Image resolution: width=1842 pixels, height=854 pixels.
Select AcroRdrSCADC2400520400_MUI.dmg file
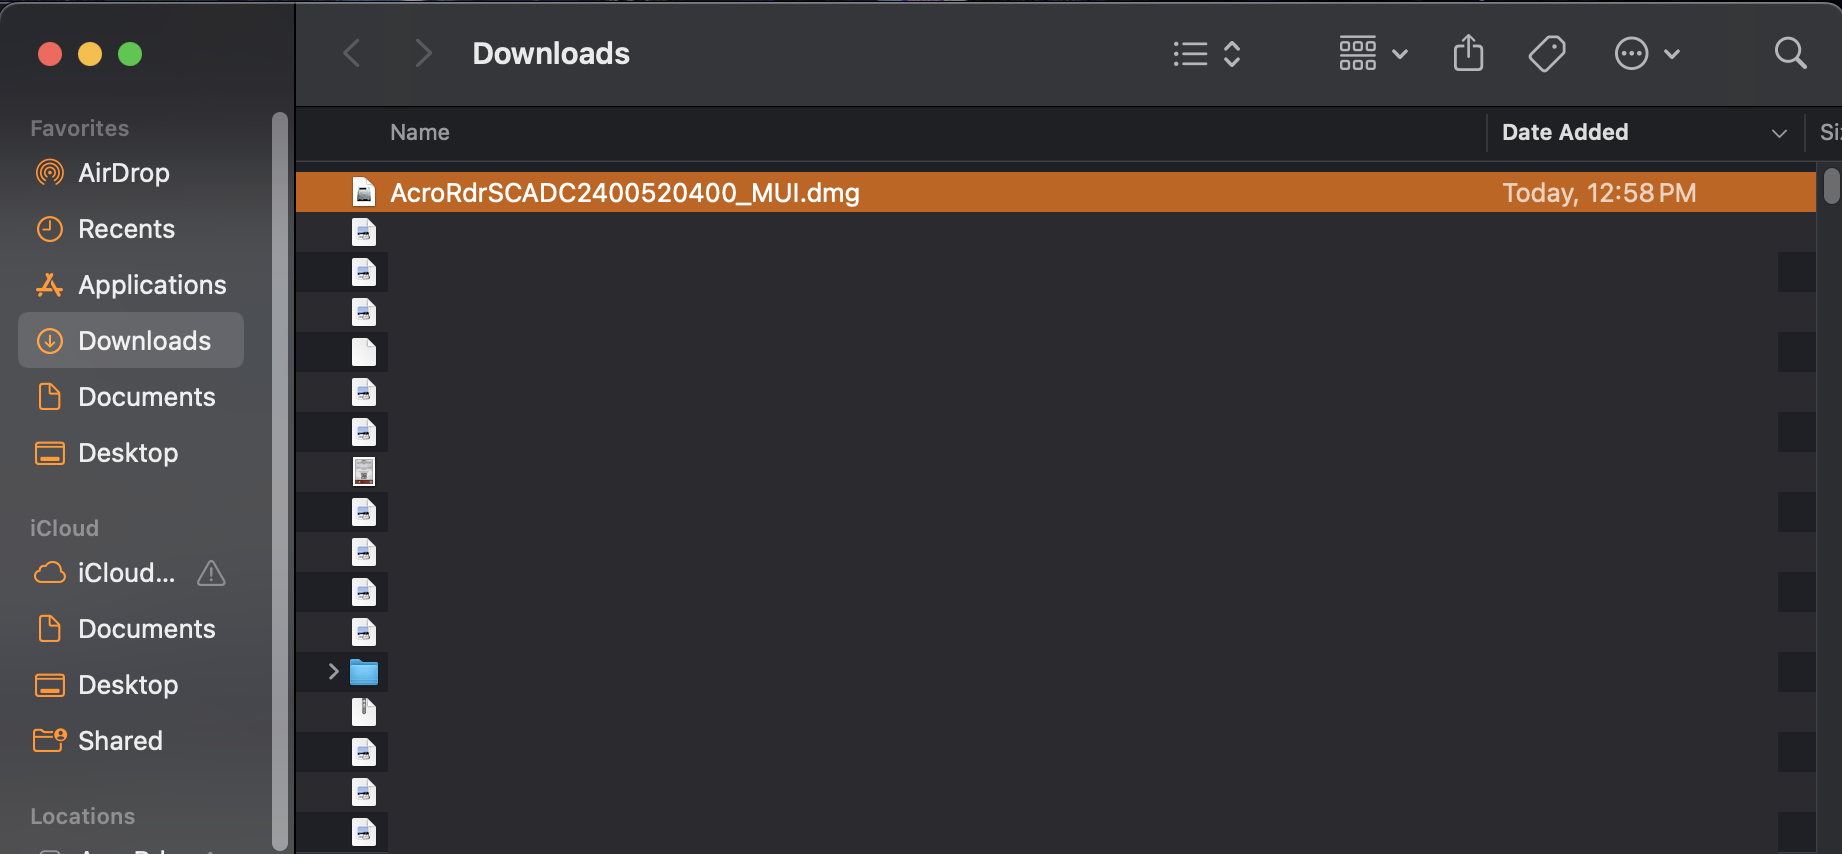click(1055, 192)
